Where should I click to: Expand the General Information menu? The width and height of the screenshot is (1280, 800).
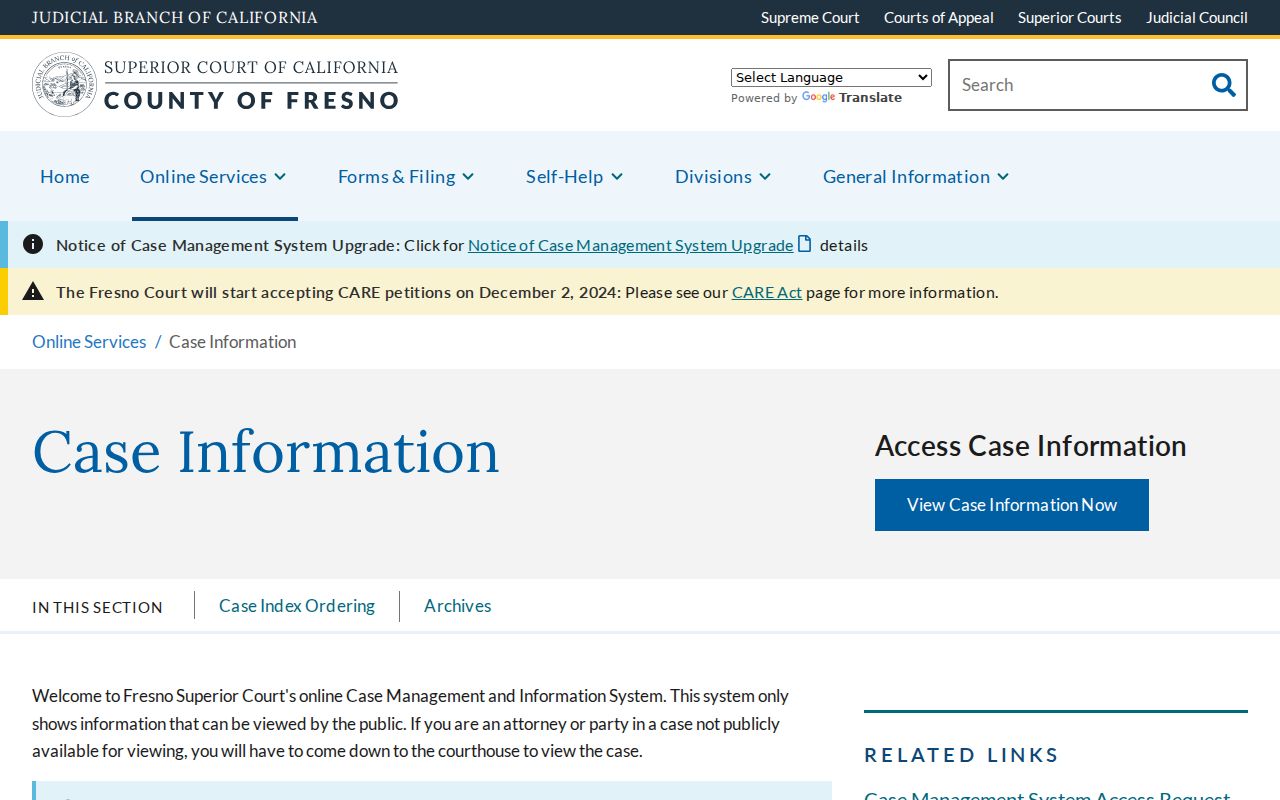[916, 176]
